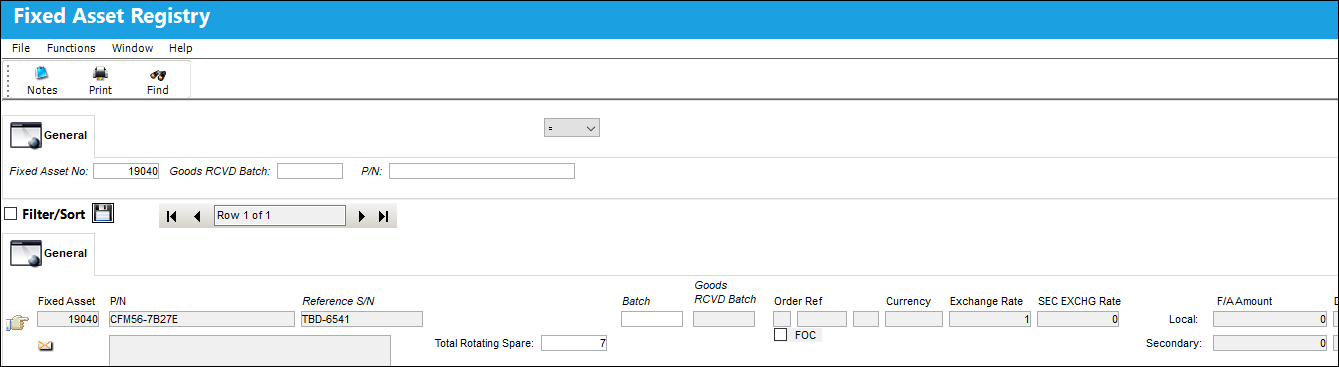Viewport: 1339px width, 367px height.
Task: Click the Local F/A Amount field
Action: [x=1270, y=320]
